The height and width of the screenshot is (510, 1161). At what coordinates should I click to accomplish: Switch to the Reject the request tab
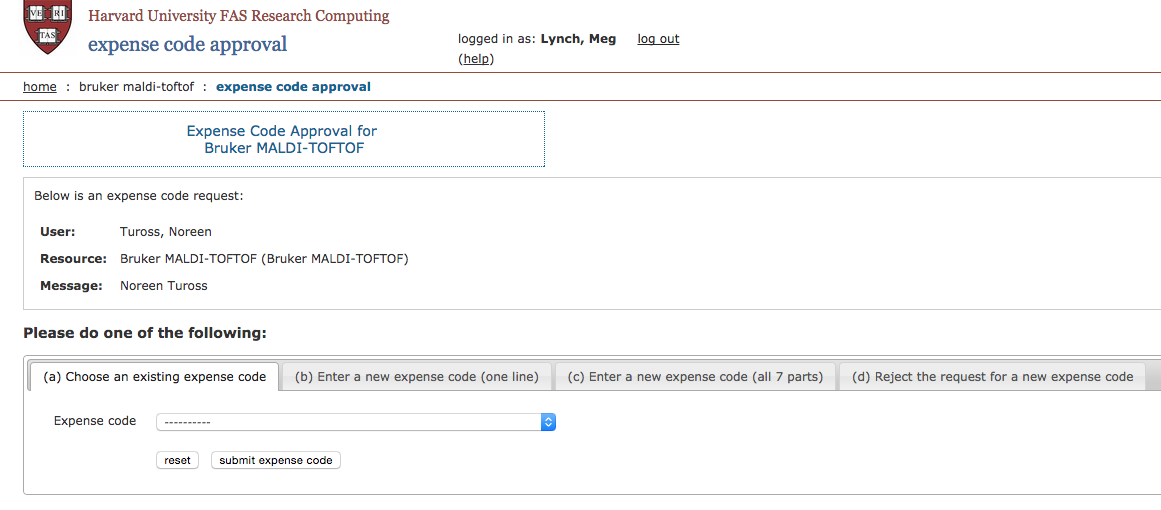click(992, 376)
